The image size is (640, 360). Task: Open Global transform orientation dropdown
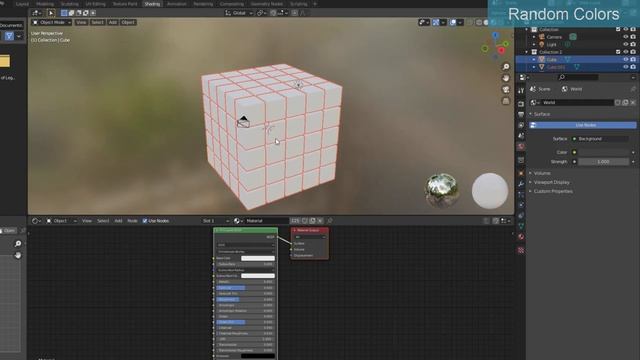[x=238, y=13]
